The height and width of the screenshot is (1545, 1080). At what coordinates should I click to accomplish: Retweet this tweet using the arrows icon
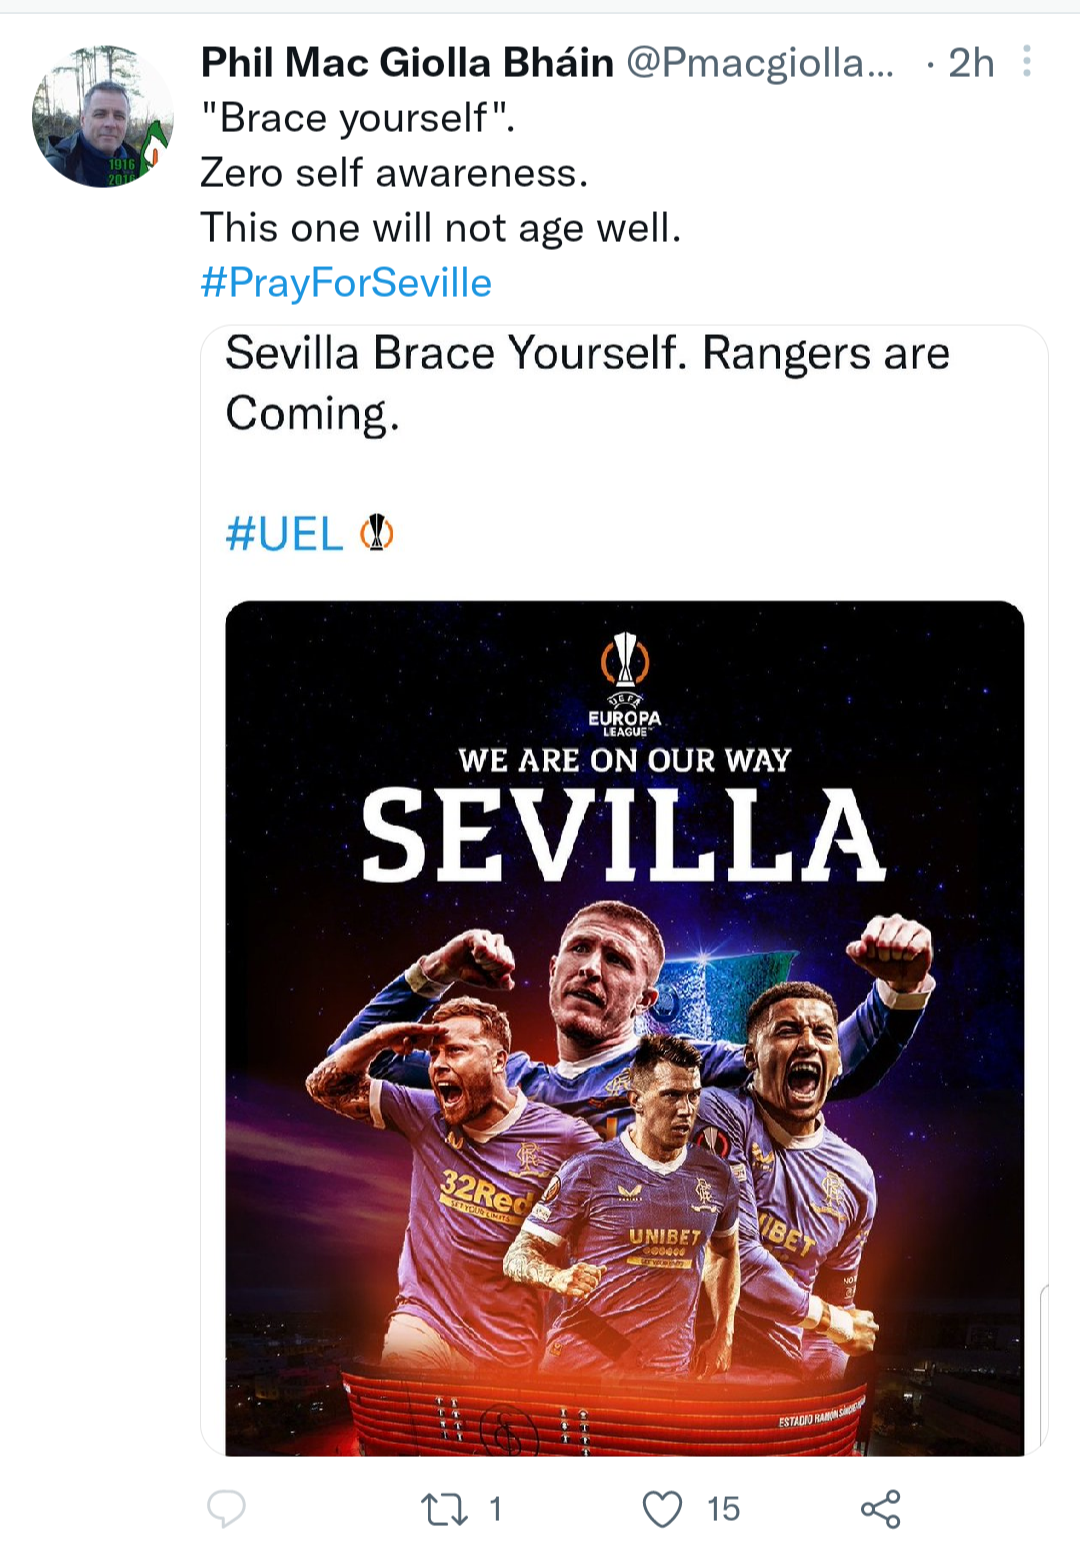tap(444, 1508)
